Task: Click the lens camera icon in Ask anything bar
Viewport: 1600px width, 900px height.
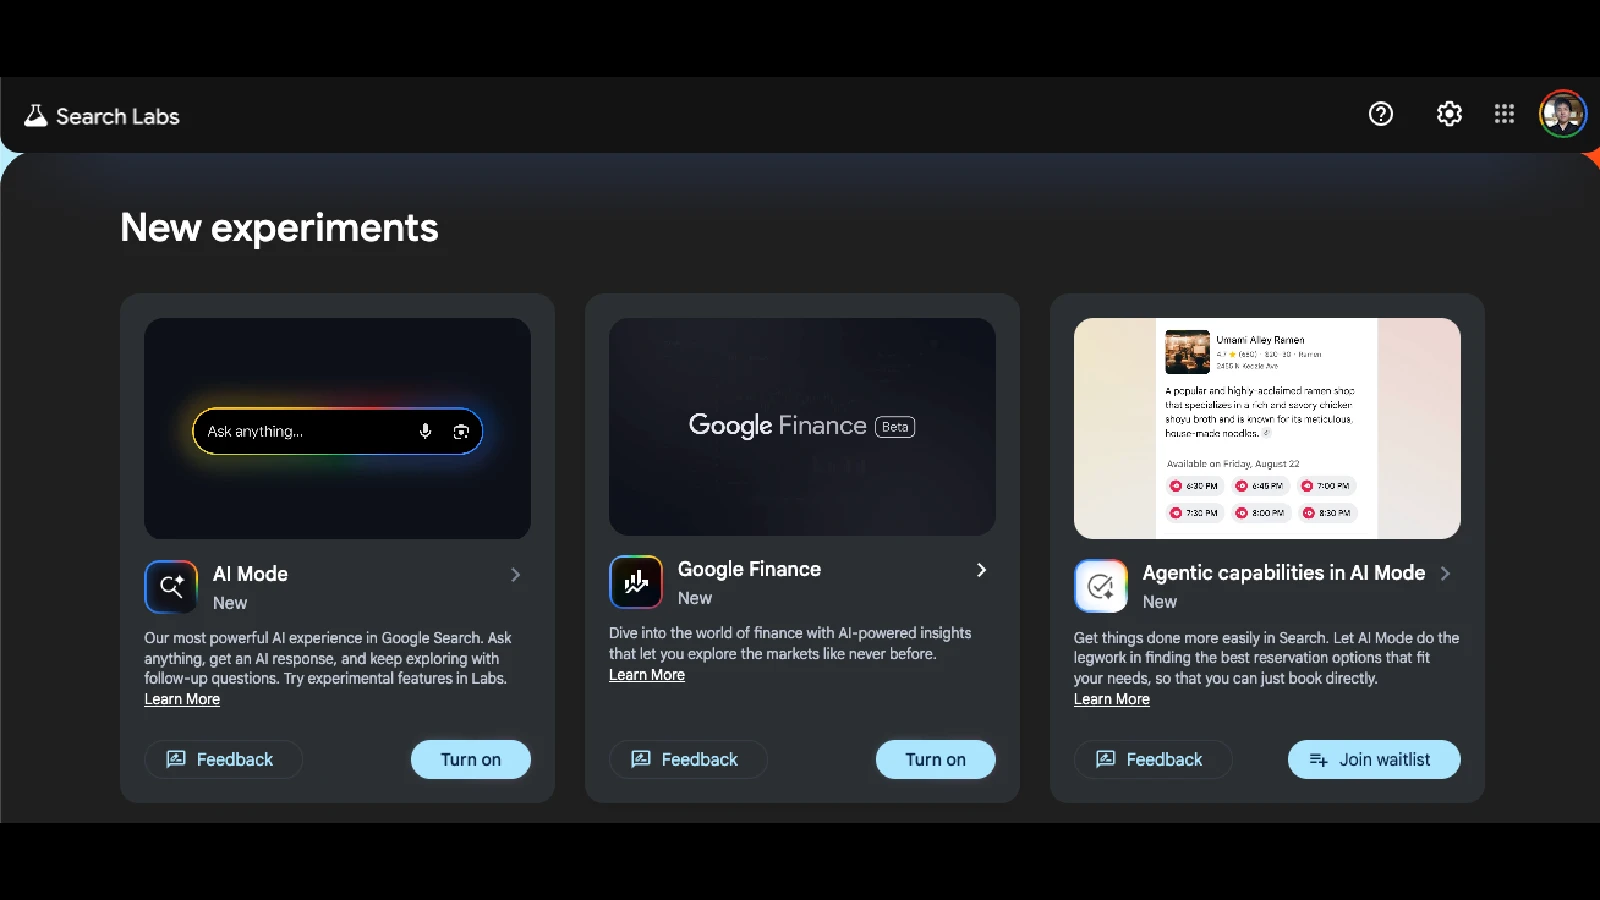Action: 461,431
